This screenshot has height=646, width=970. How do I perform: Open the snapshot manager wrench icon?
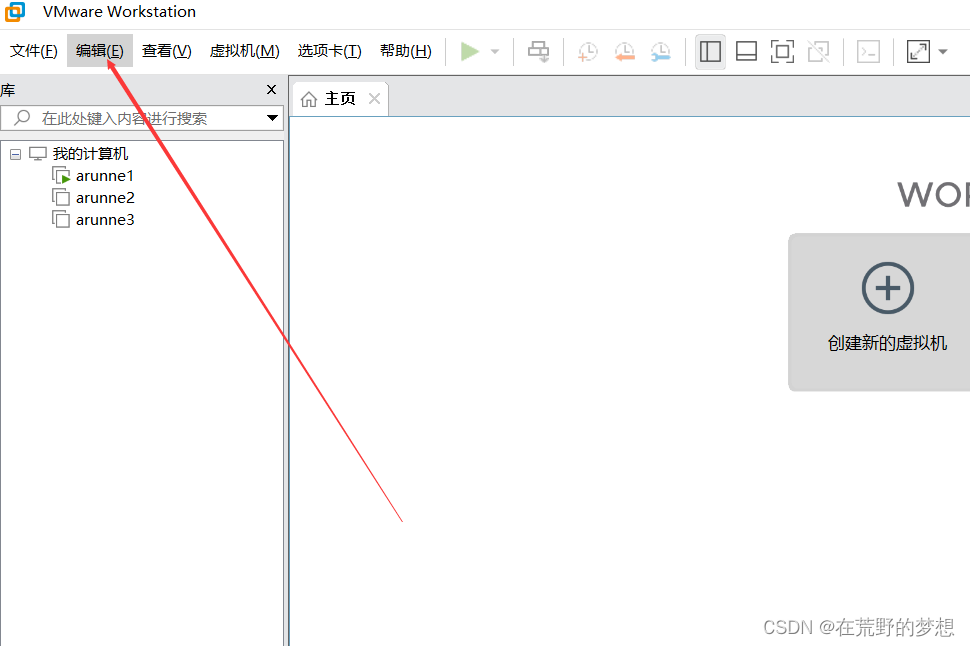tap(661, 52)
